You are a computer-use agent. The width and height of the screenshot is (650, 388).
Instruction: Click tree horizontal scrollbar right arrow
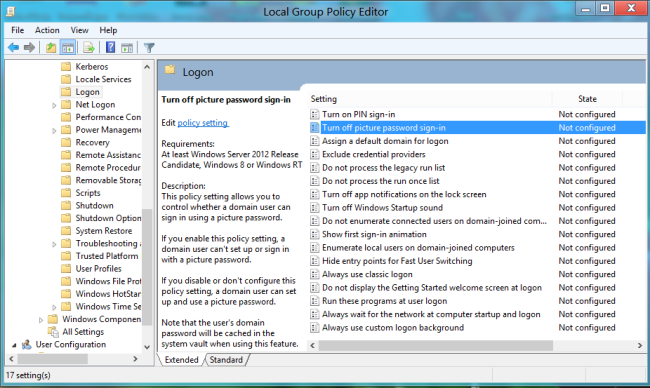pos(136,359)
